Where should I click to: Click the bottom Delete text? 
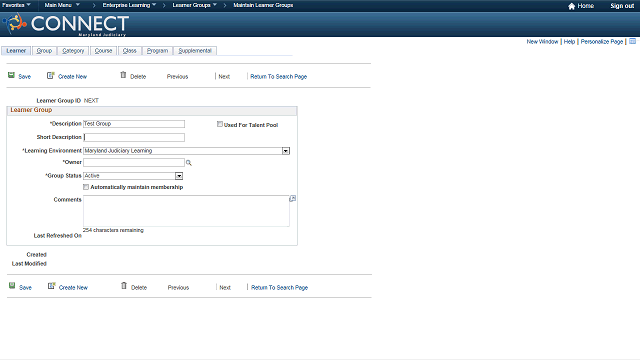pos(139,288)
